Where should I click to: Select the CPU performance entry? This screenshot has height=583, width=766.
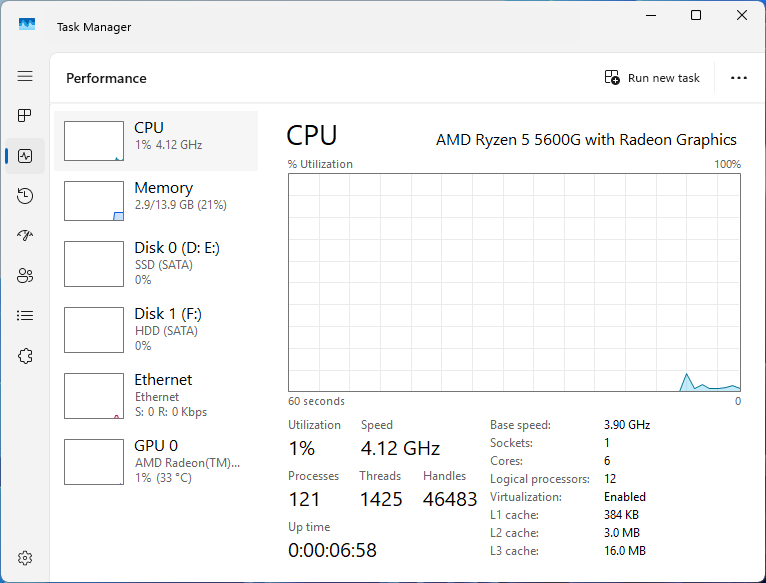[156, 141]
